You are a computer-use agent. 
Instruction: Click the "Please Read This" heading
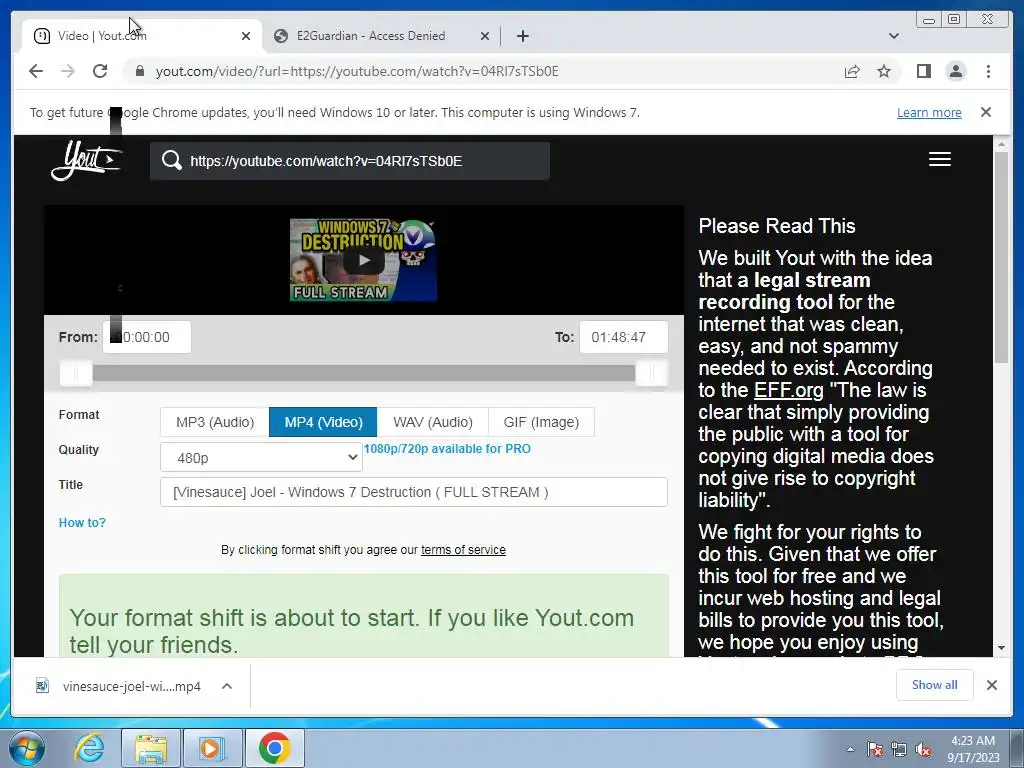776,226
